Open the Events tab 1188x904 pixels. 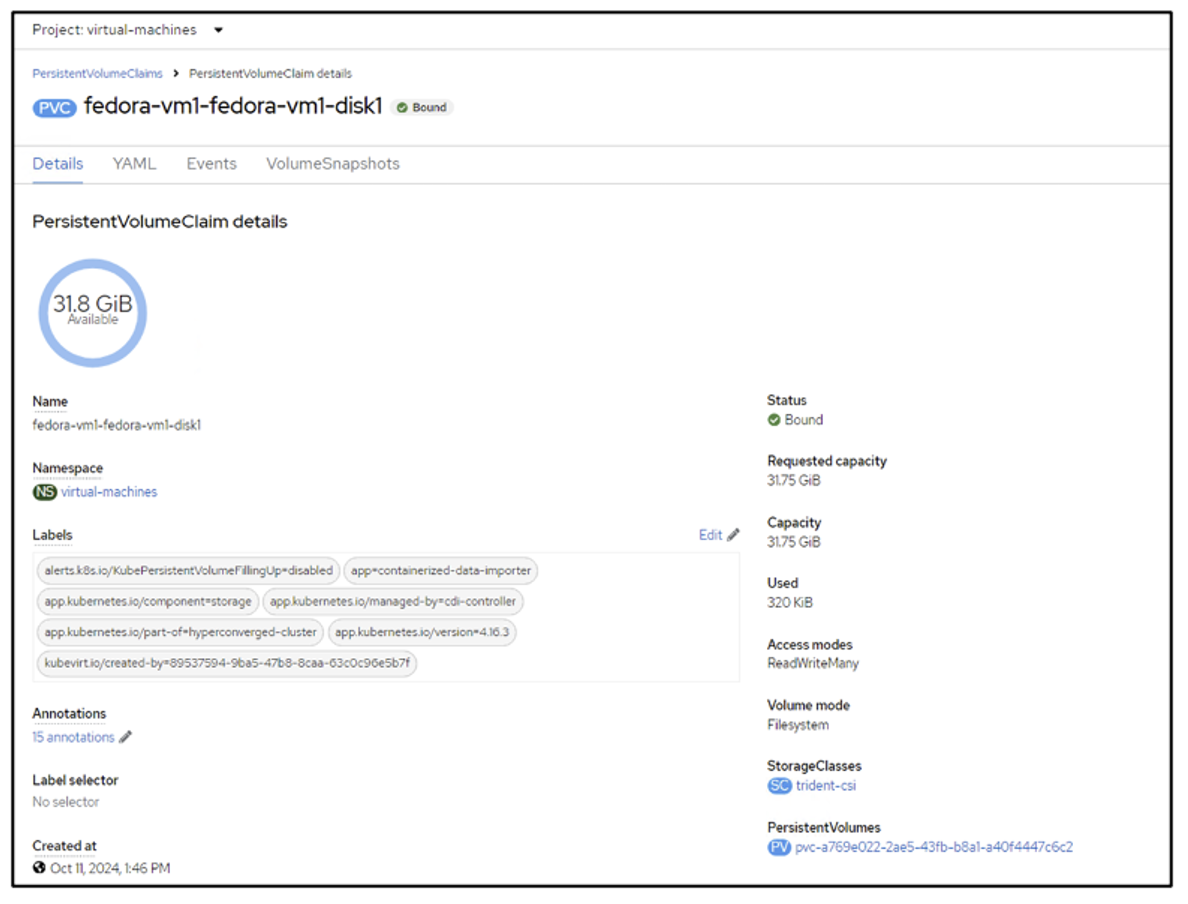pos(211,163)
